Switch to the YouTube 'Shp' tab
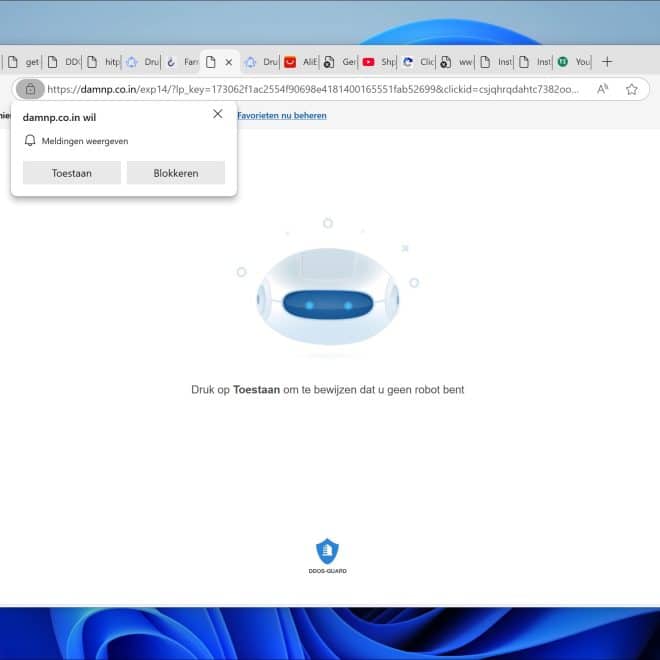660x660 pixels. point(379,62)
